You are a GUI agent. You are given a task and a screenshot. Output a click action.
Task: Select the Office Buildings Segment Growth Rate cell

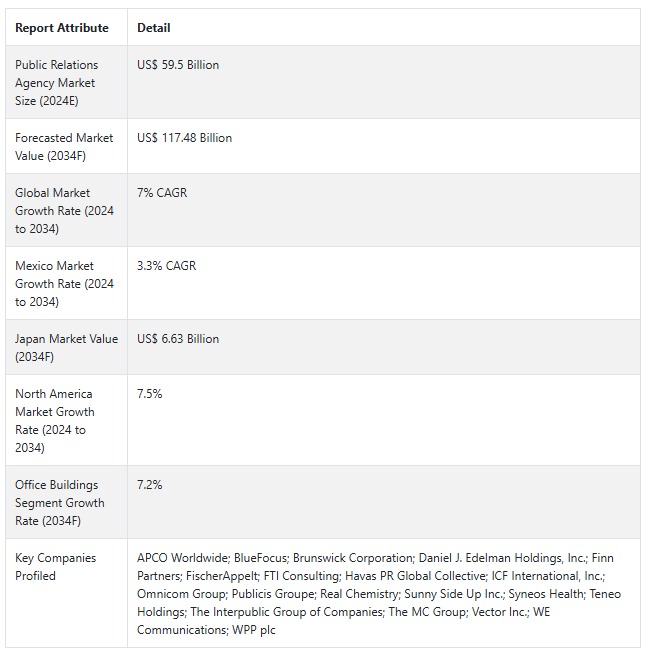[59, 502]
